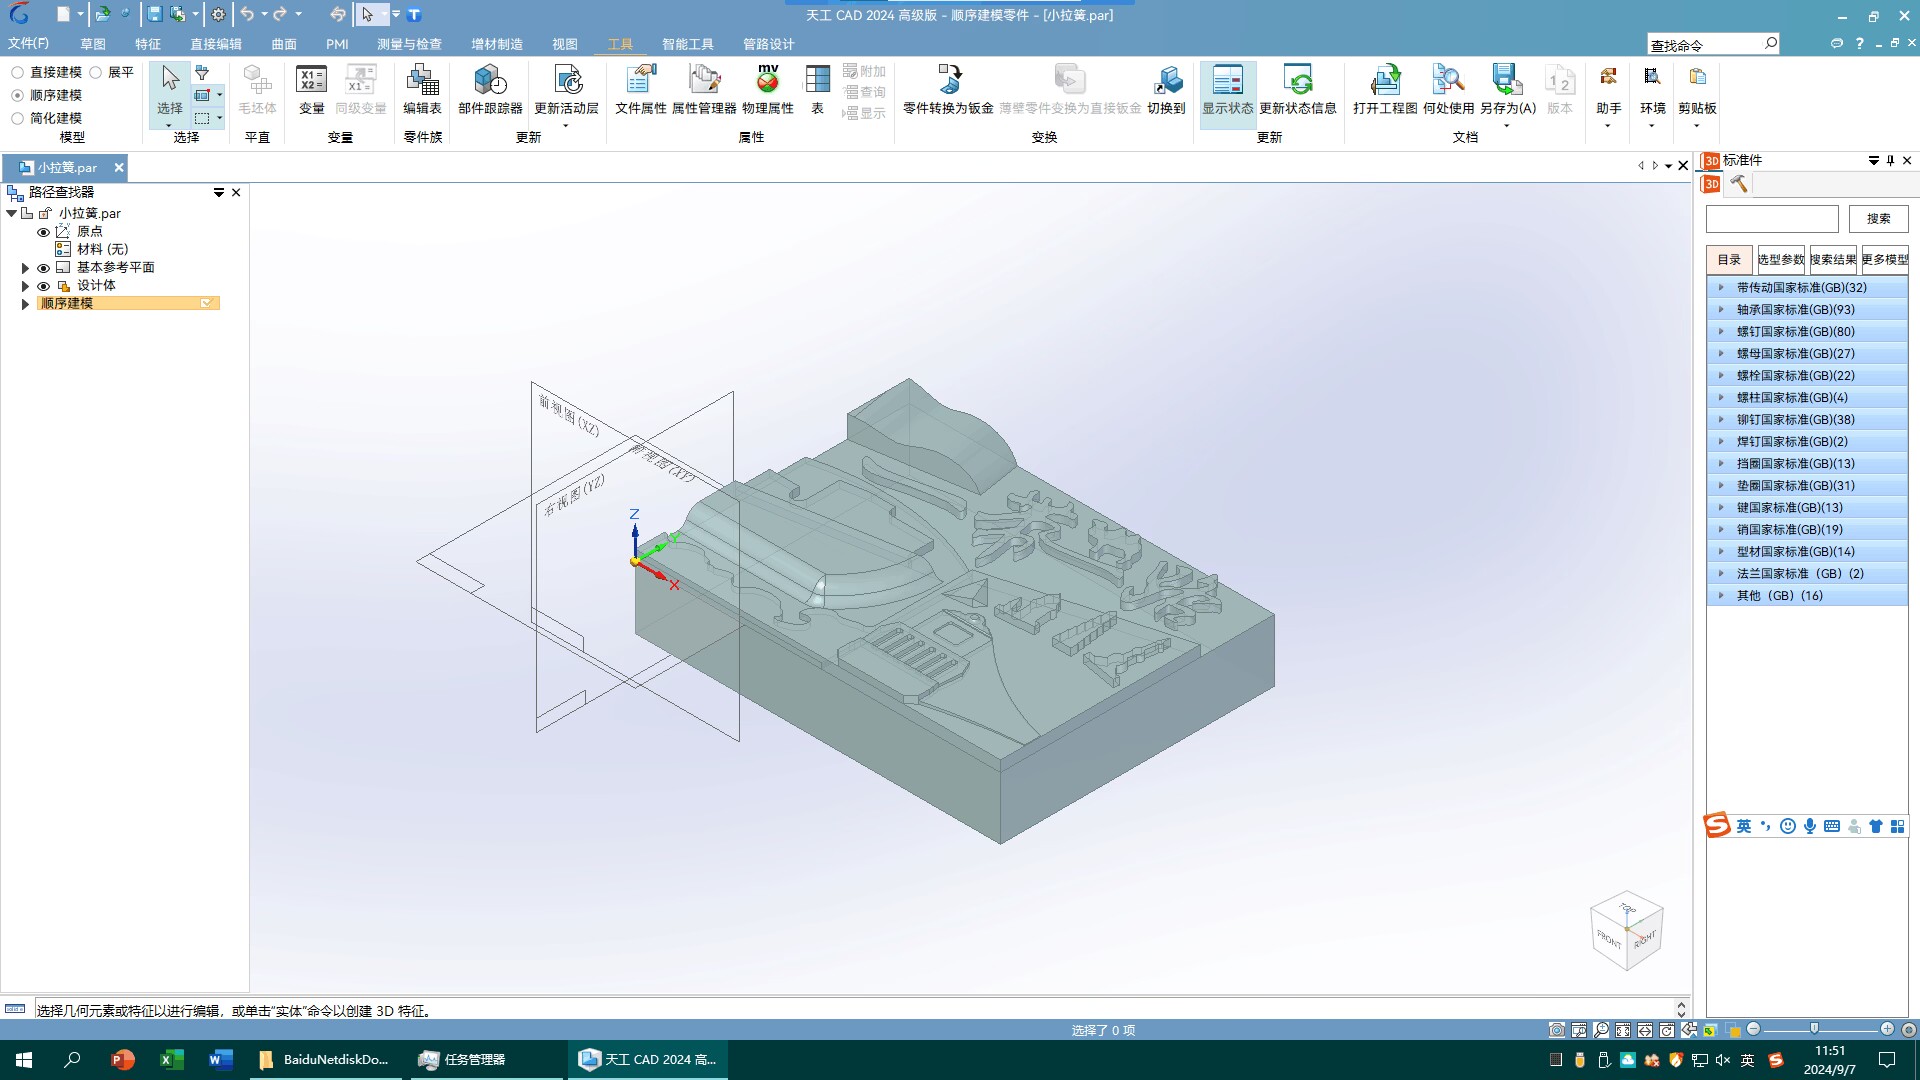Select the 展平 radio button
The height and width of the screenshot is (1080, 1920).
pyautogui.click(x=96, y=72)
